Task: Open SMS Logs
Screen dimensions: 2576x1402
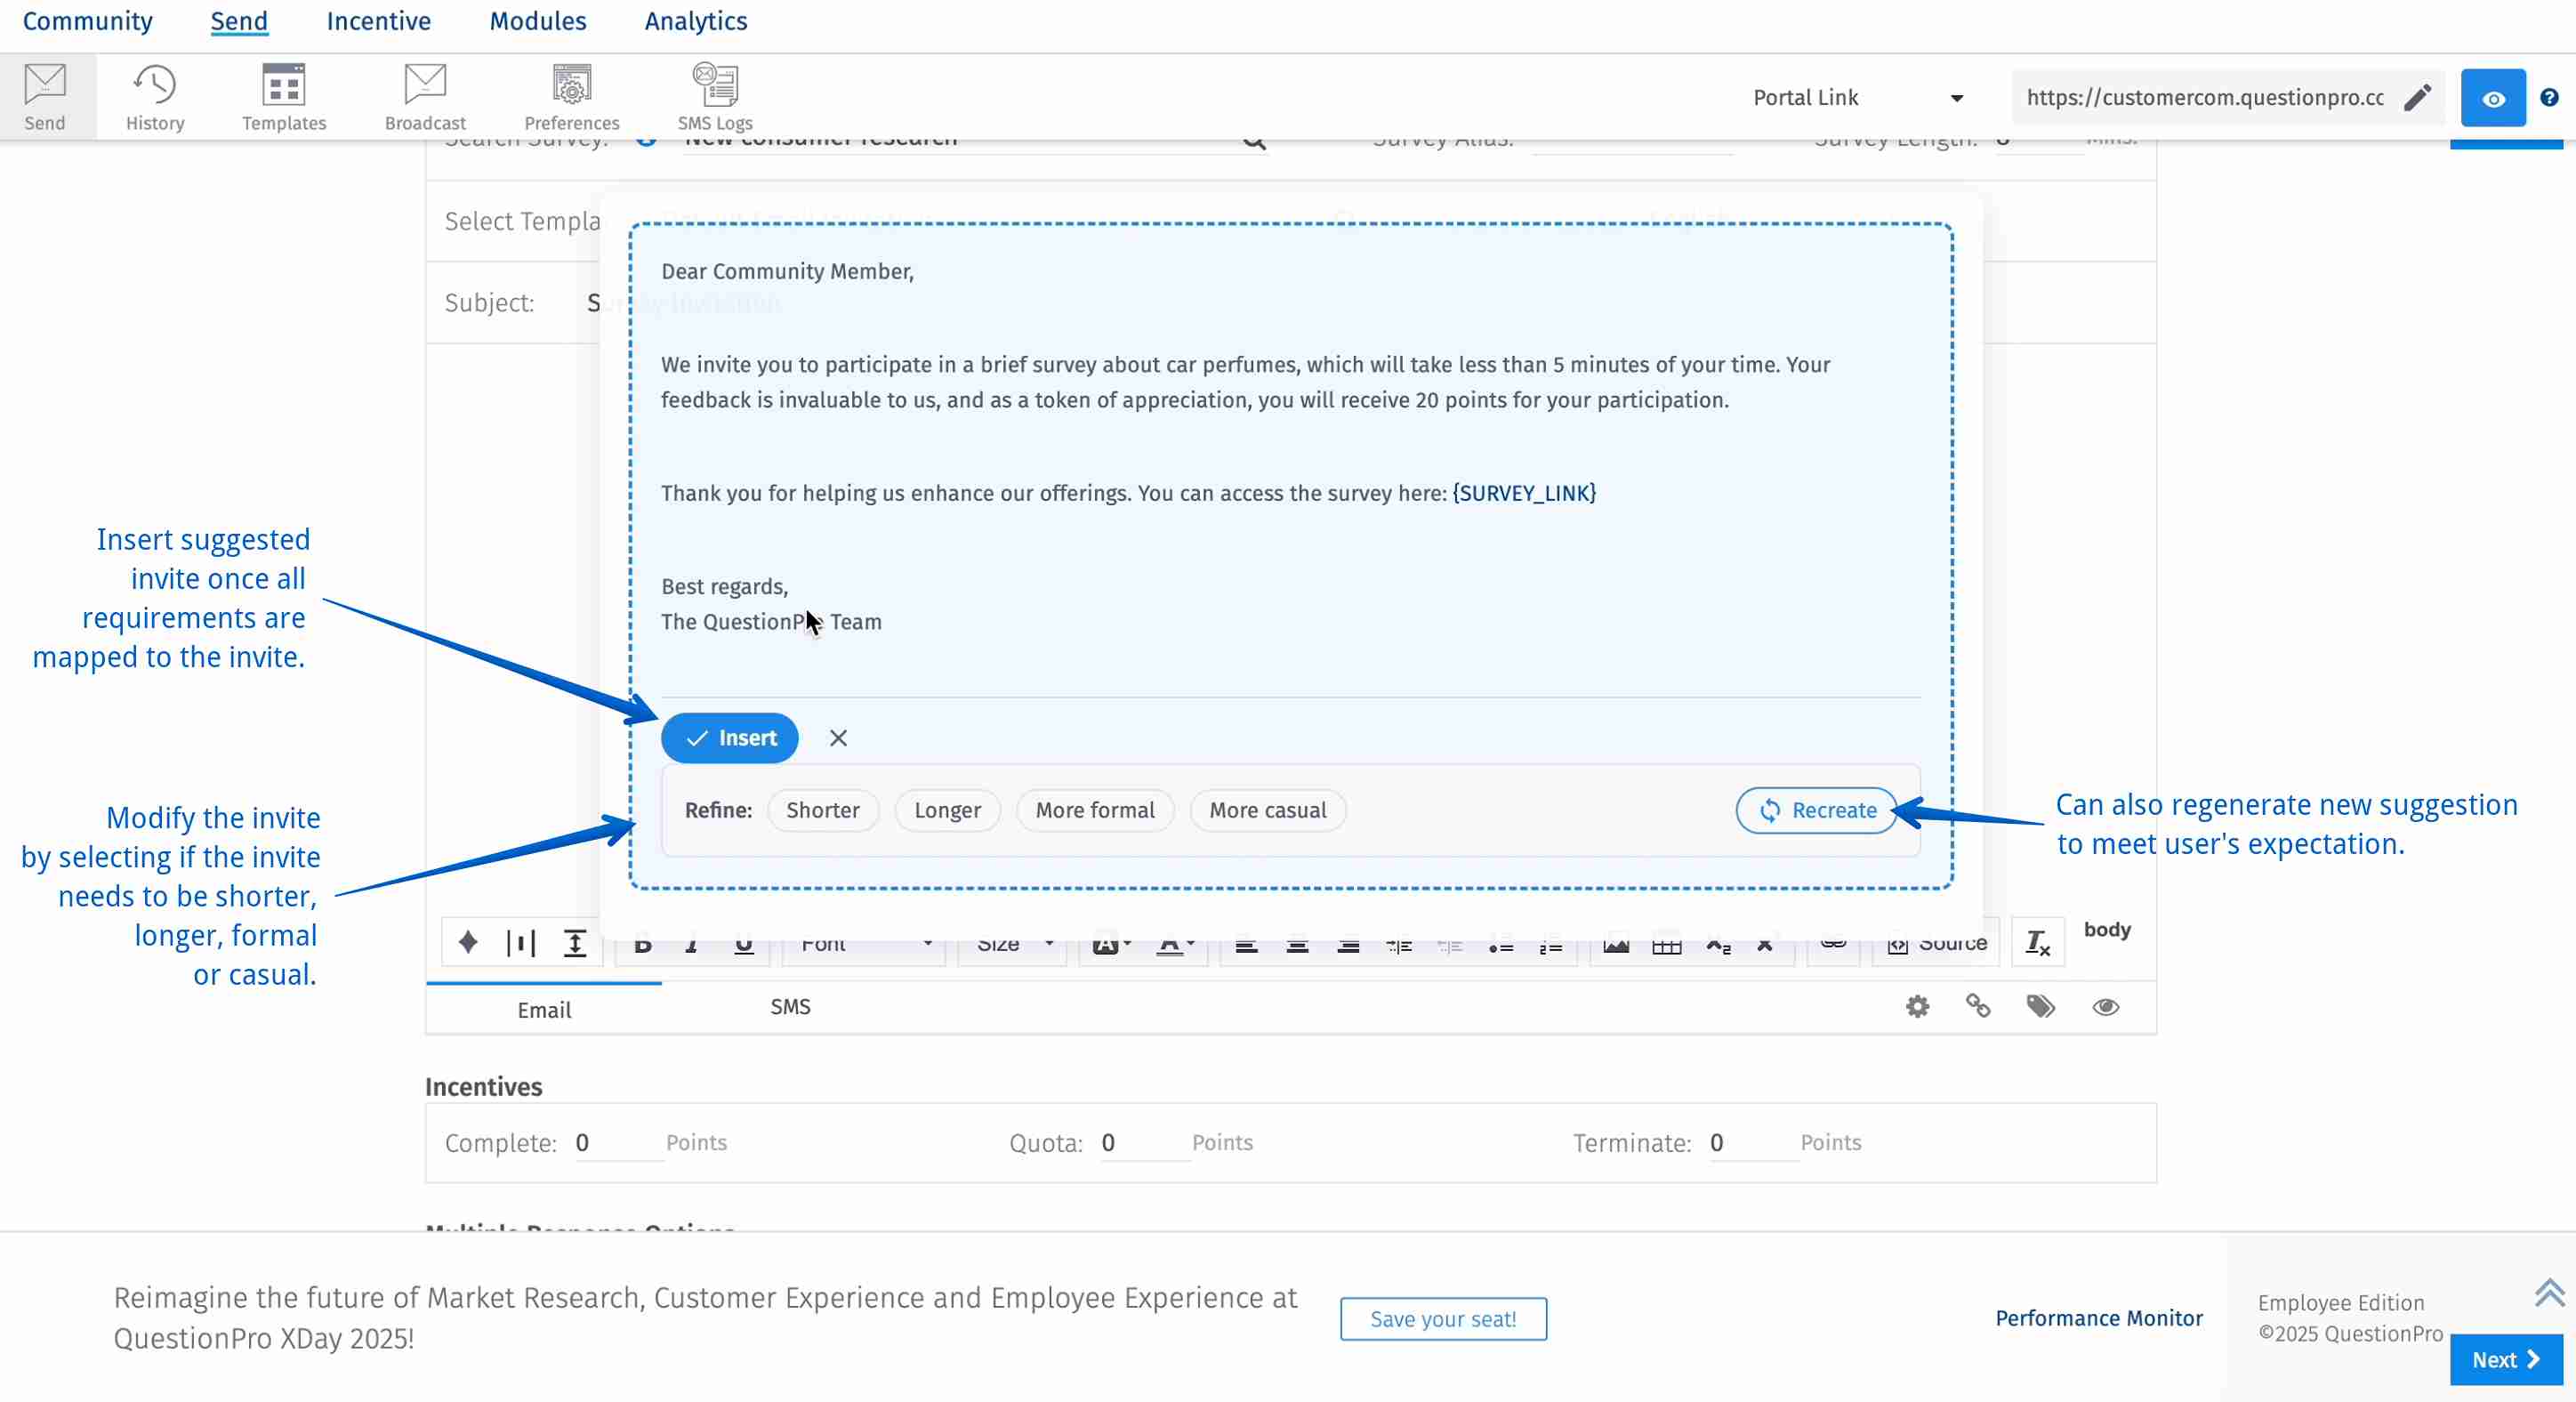Action: 715,97
